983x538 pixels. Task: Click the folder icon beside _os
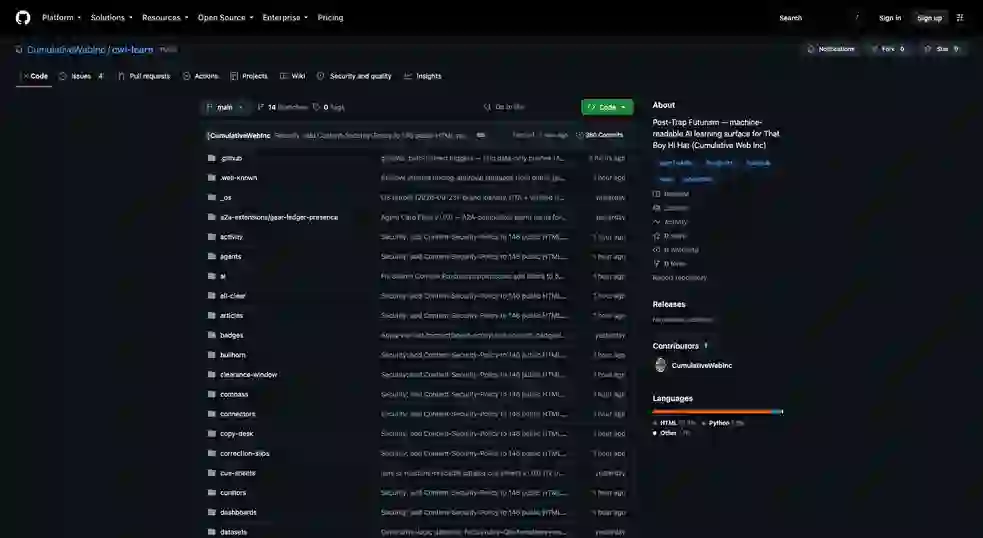coord(212,197)
